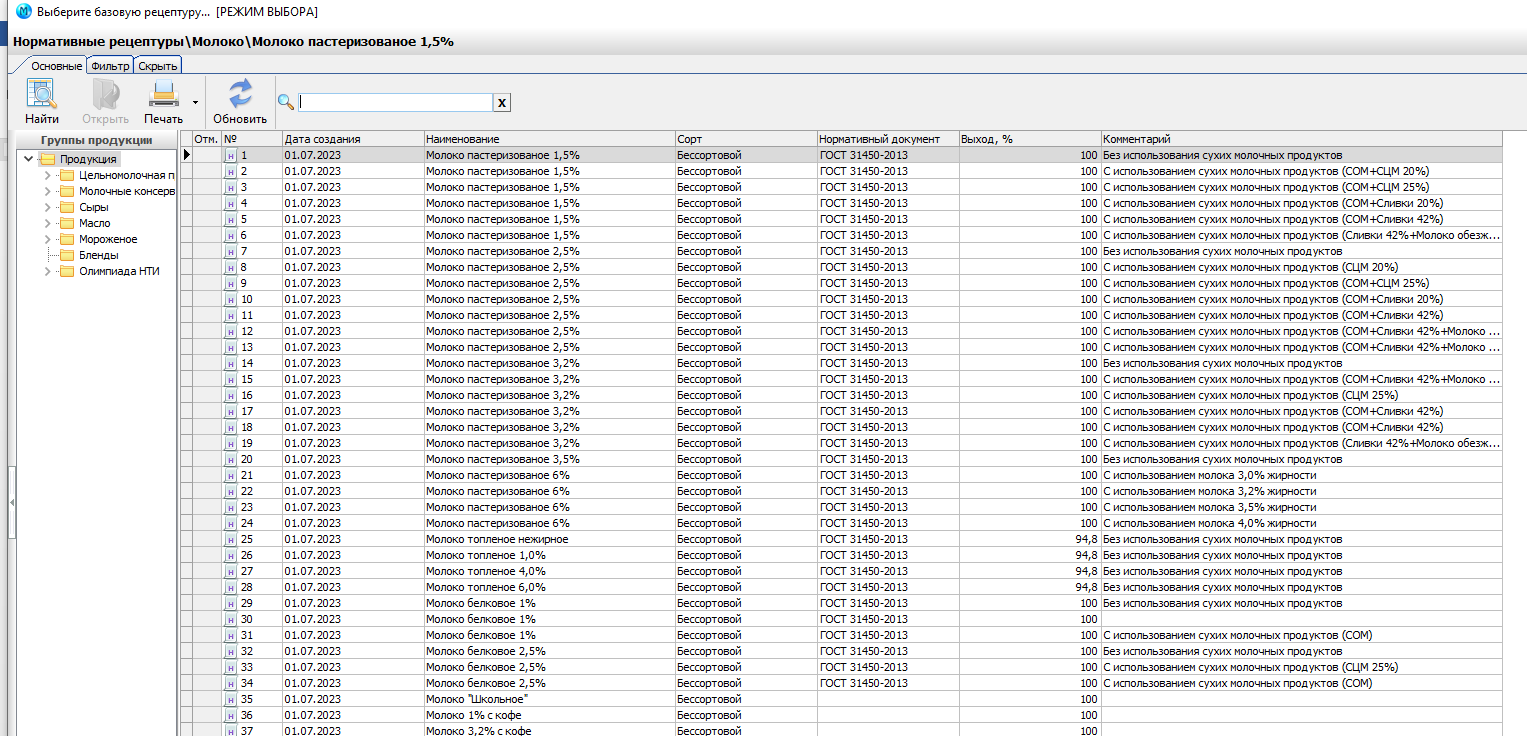Click the recipe document icon in row 1
This screenshot has height=736, width=1527.
point(230,156)
